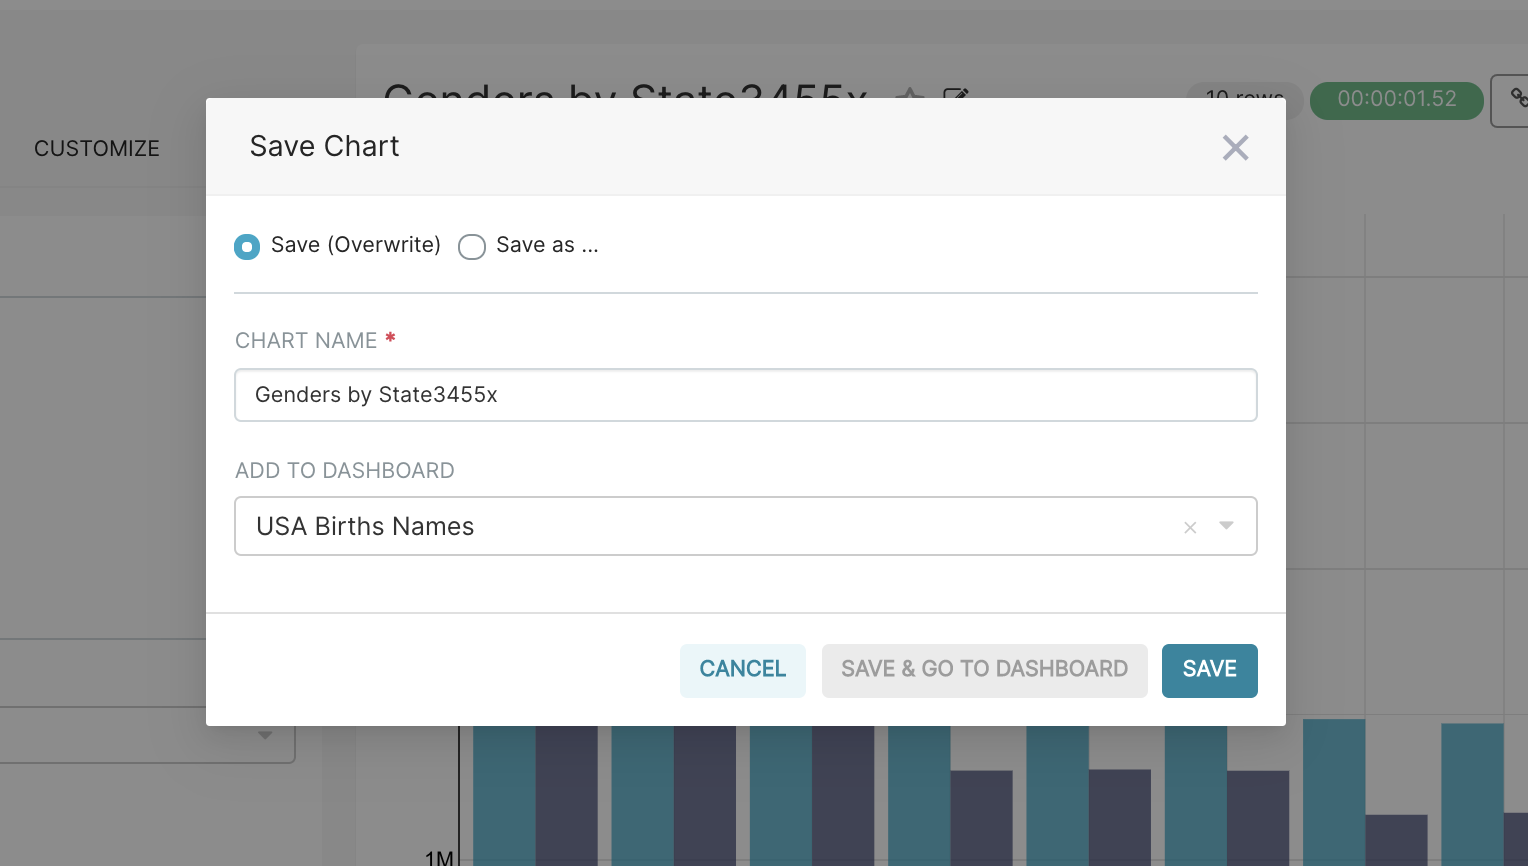1528x866 pixels.
Task: Clear the USA Births Names dashboard selection
Action: pyautogui.click(x=1190, y=527)
